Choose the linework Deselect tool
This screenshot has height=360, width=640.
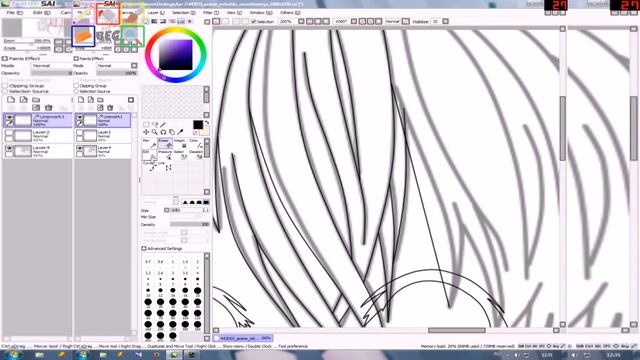196,155
